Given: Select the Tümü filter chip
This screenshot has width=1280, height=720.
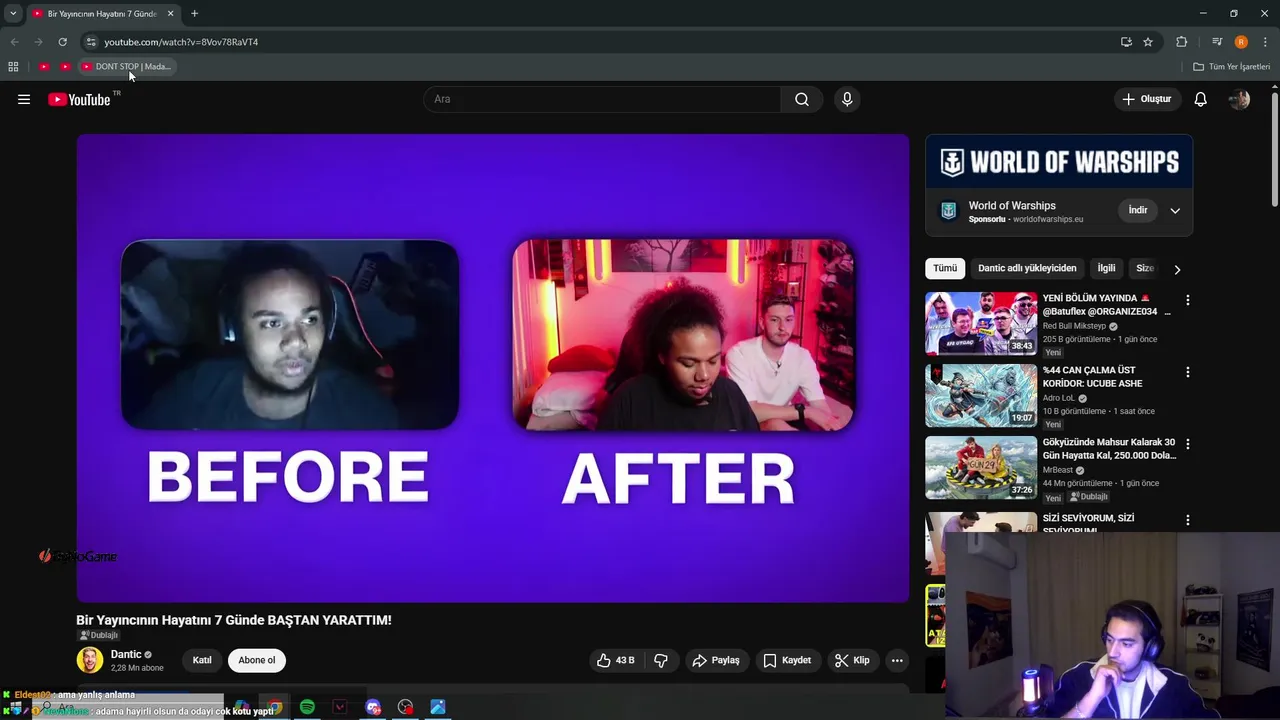Looking at the screenshot, I should (945, 268).
